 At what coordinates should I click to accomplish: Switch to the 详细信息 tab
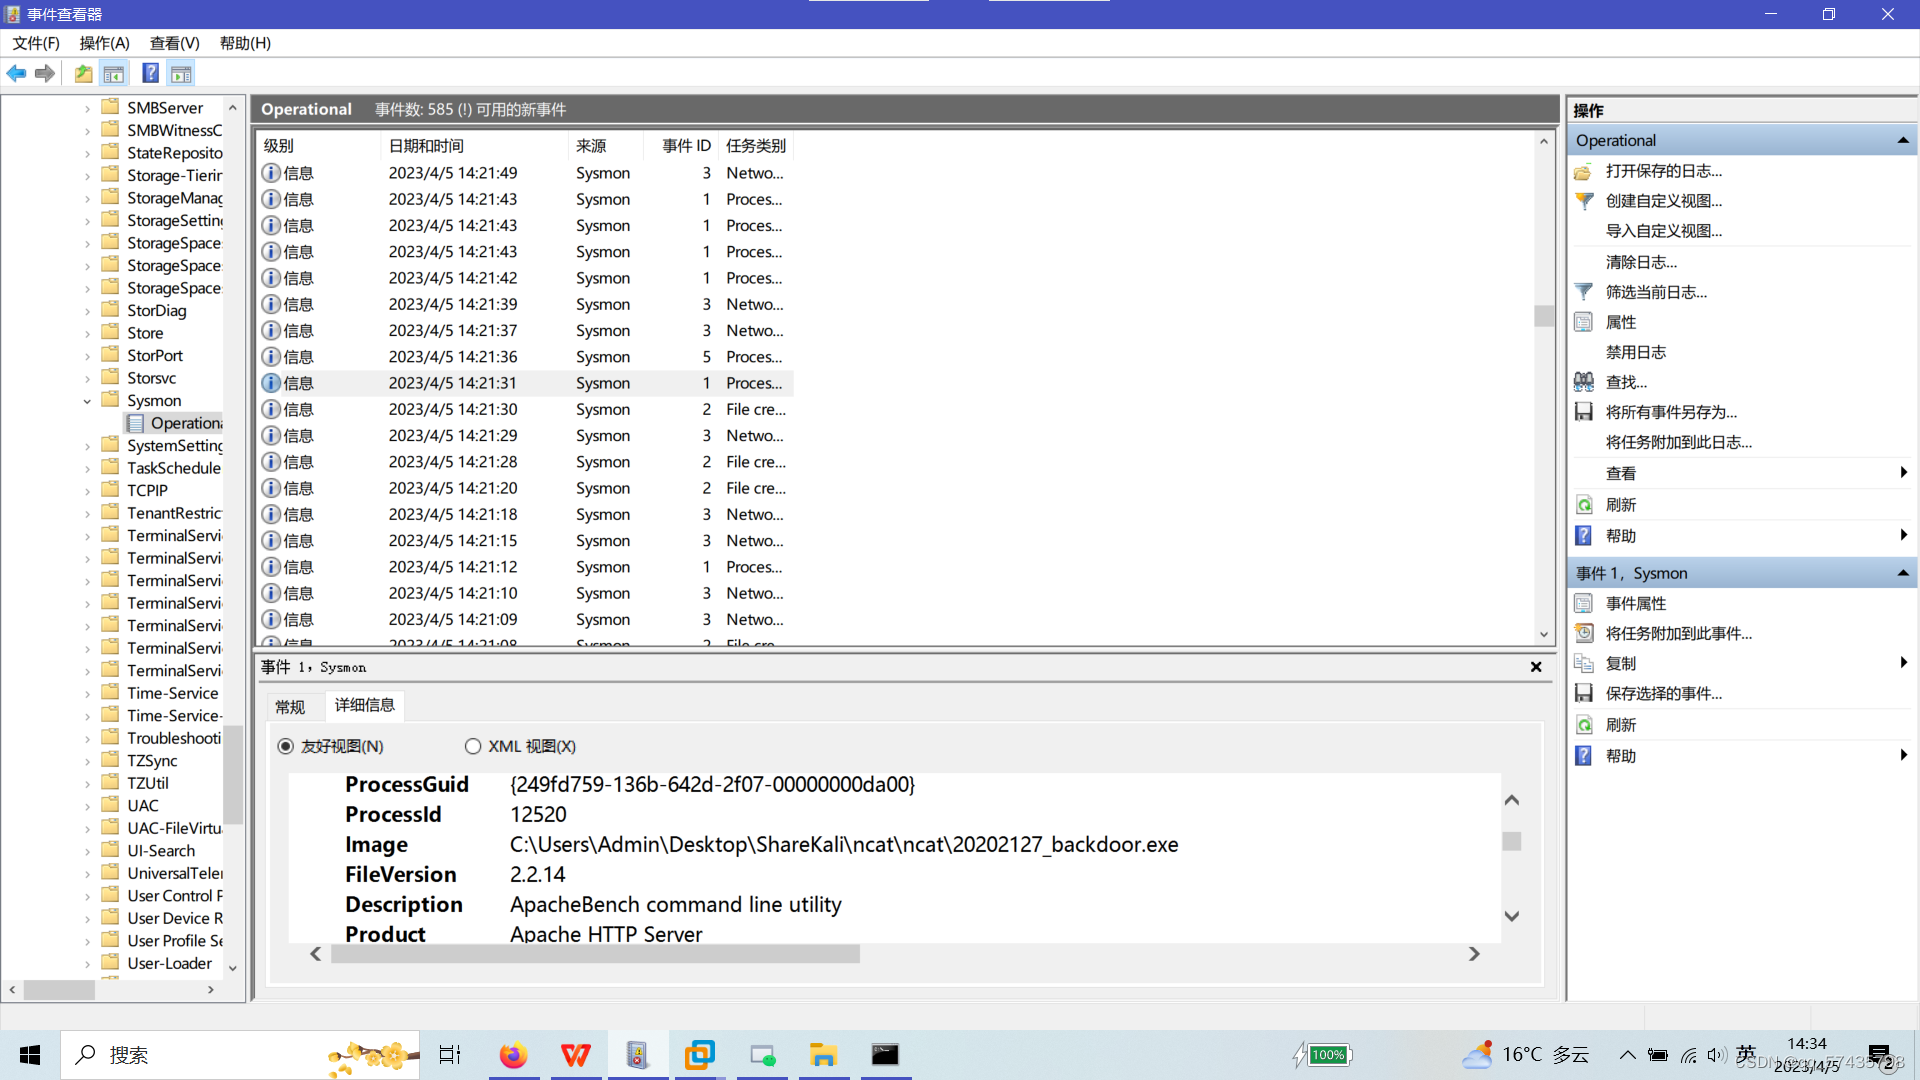[364, 705]
